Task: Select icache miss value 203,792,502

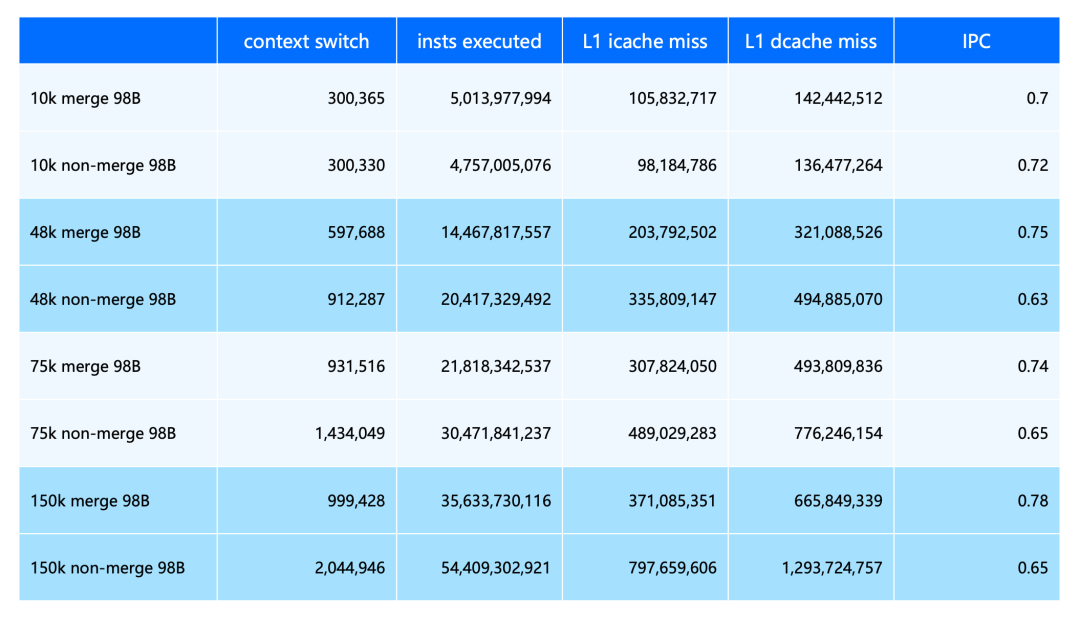Action: point(672,232)
